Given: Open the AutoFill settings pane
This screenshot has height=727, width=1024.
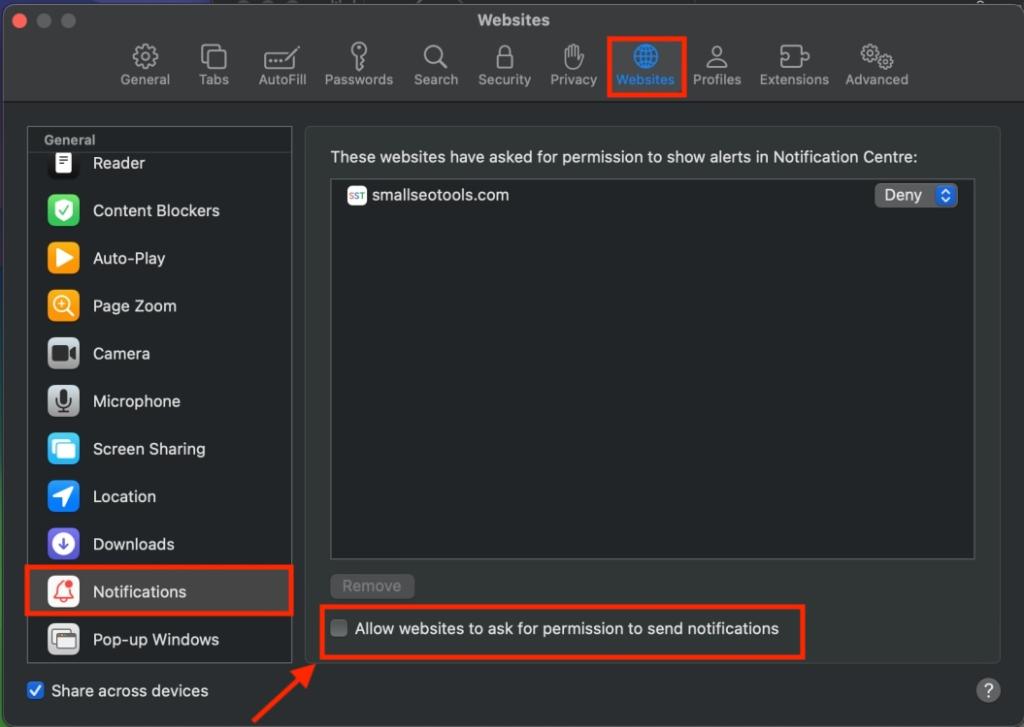Looking at the screenshot, I should click(x=282, y=65).
